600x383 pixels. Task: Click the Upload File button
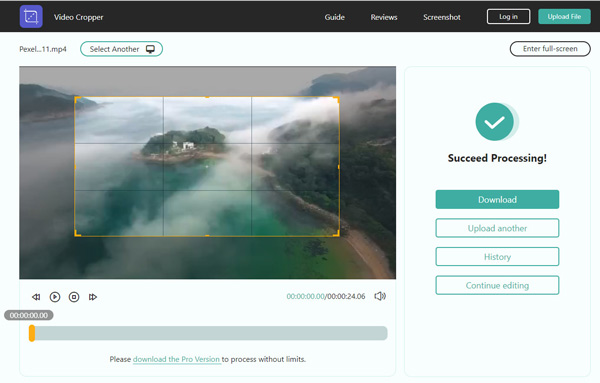point(564,16)
